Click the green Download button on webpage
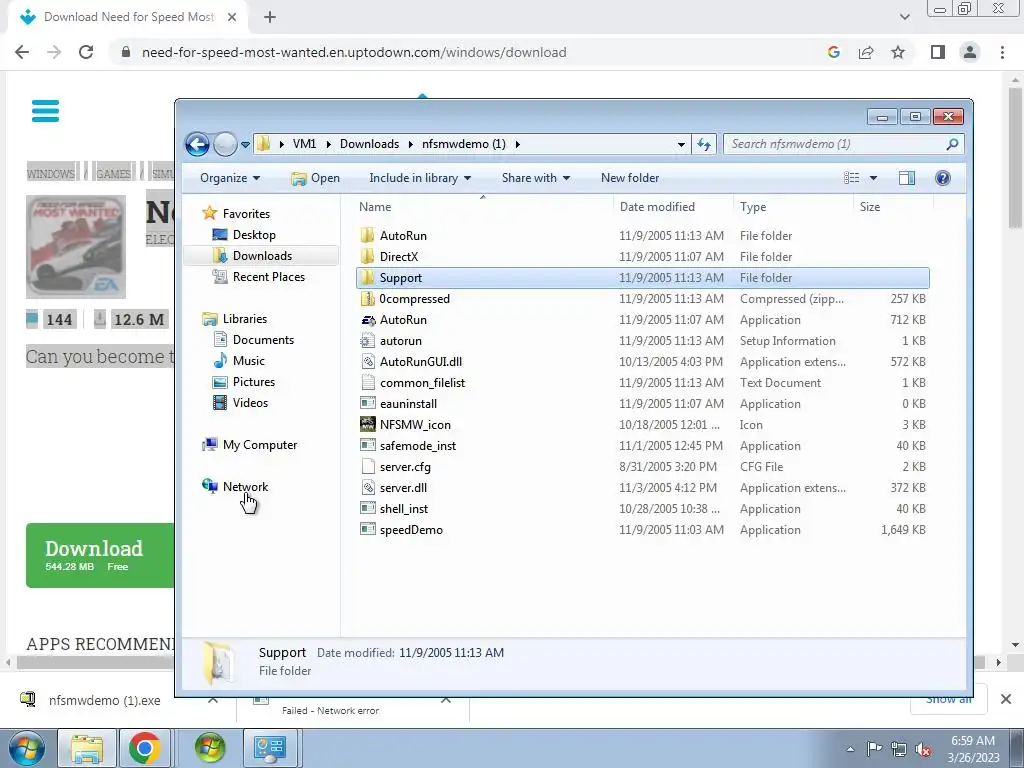 (x=101, y=555)
